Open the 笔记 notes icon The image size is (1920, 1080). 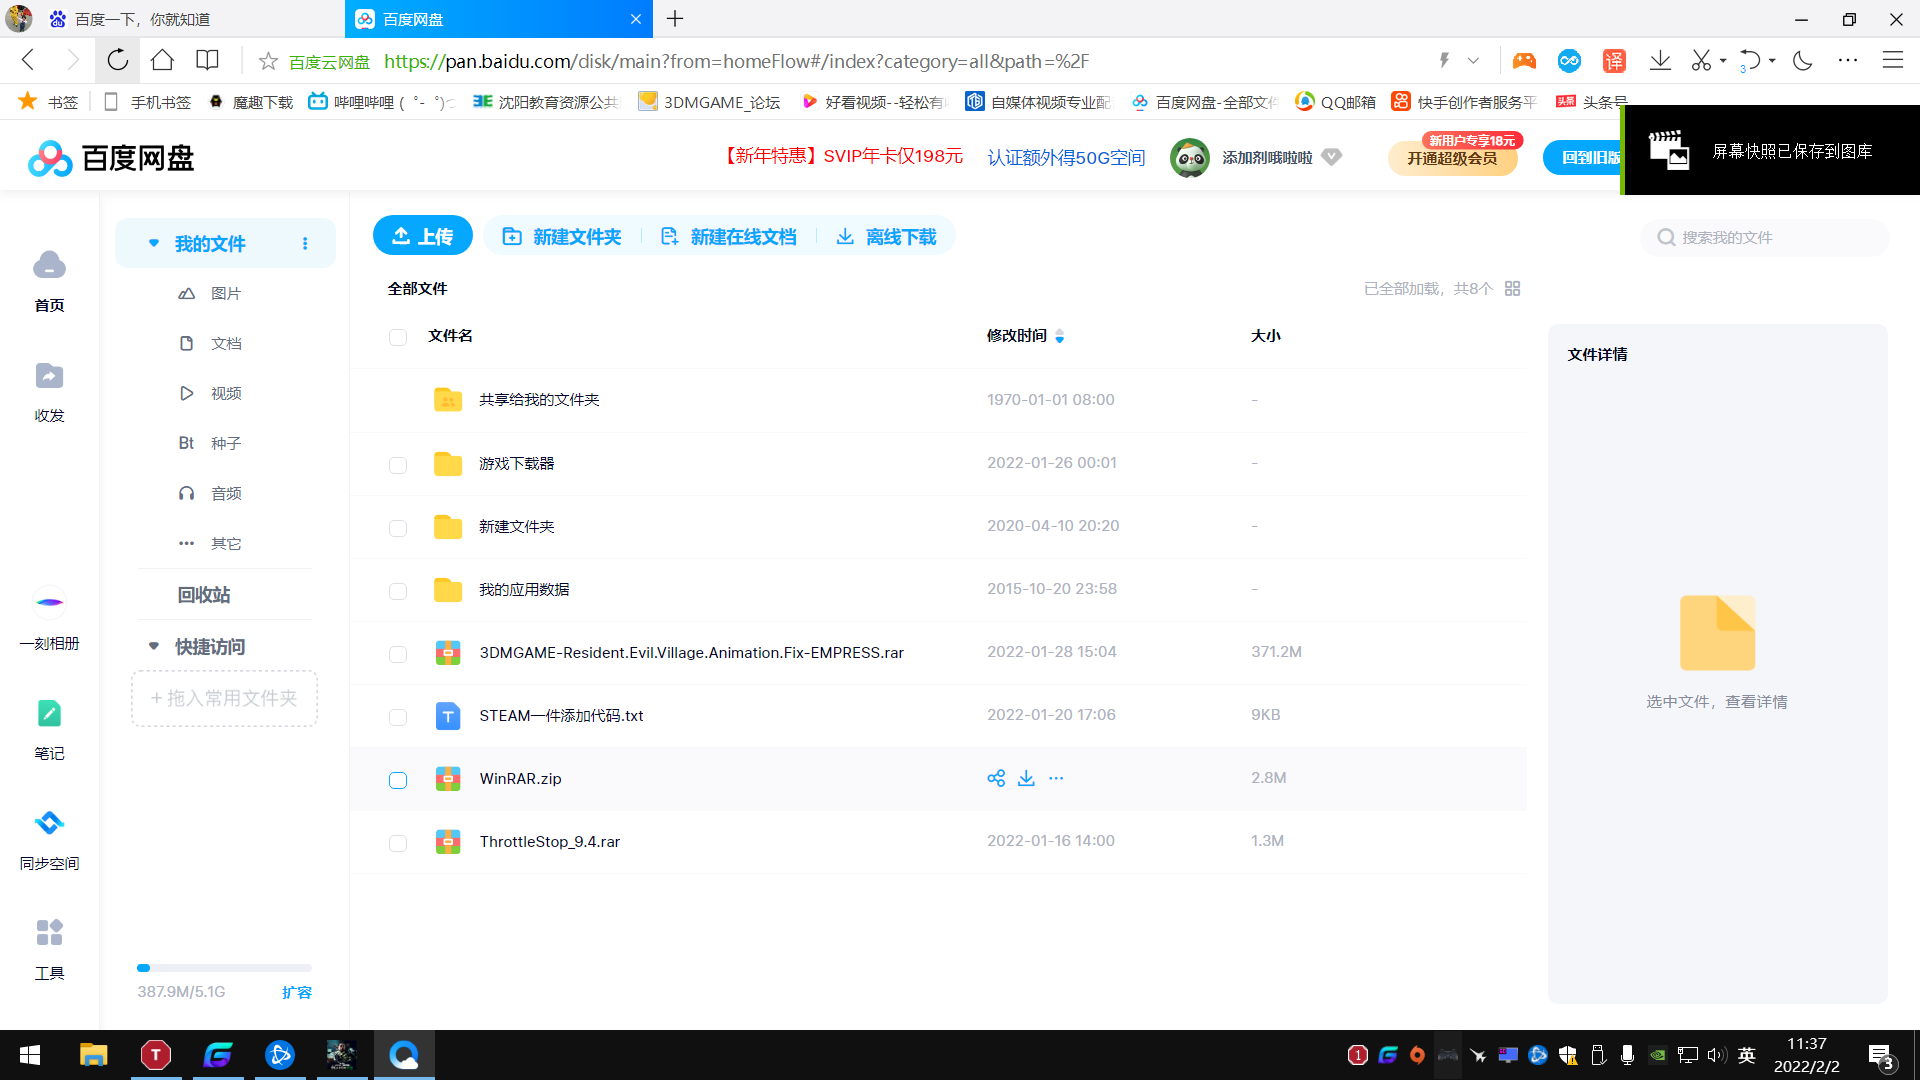[x=49, y=714]
